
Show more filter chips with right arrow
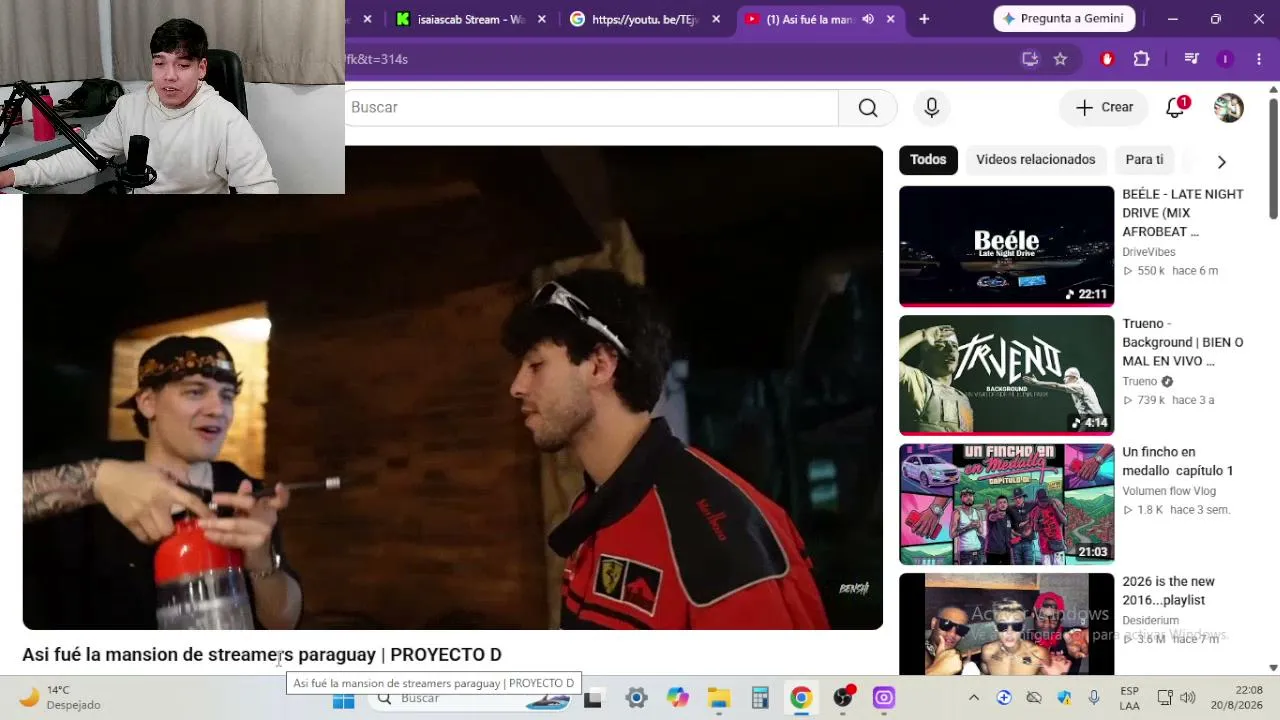pyautogui.click(x=1221, y=161)
